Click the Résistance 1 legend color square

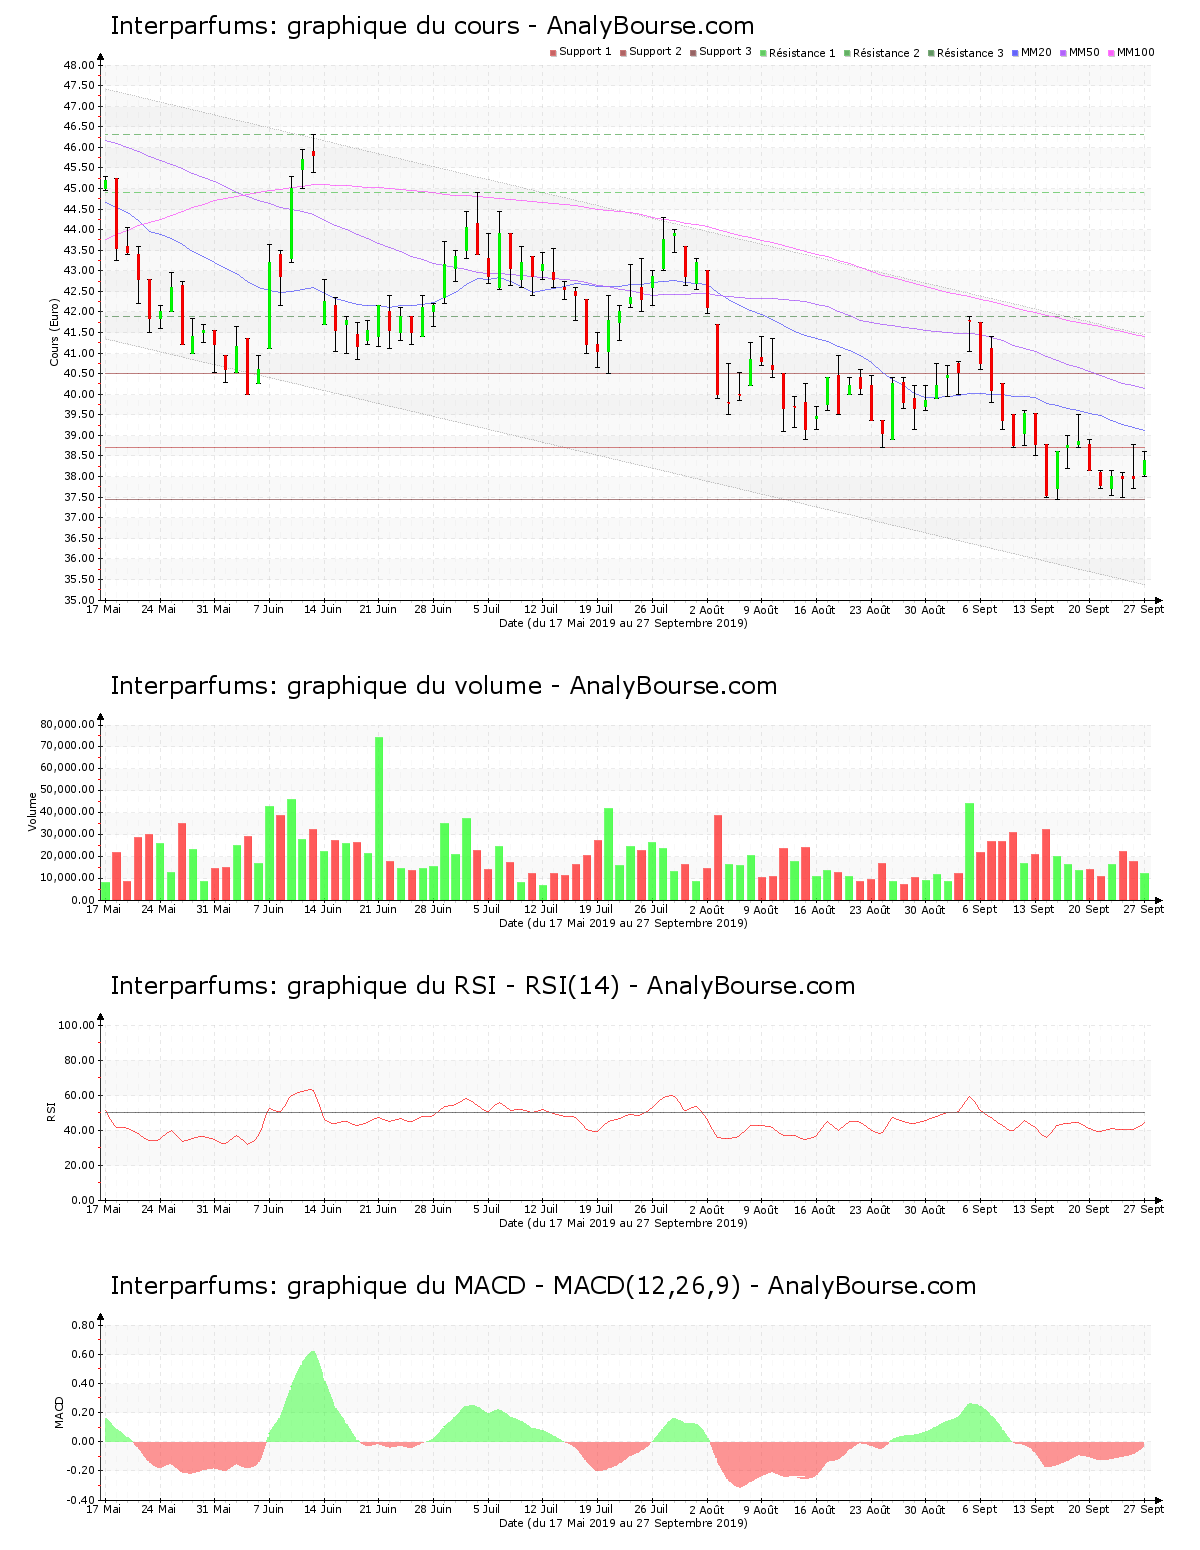point(763,52)
